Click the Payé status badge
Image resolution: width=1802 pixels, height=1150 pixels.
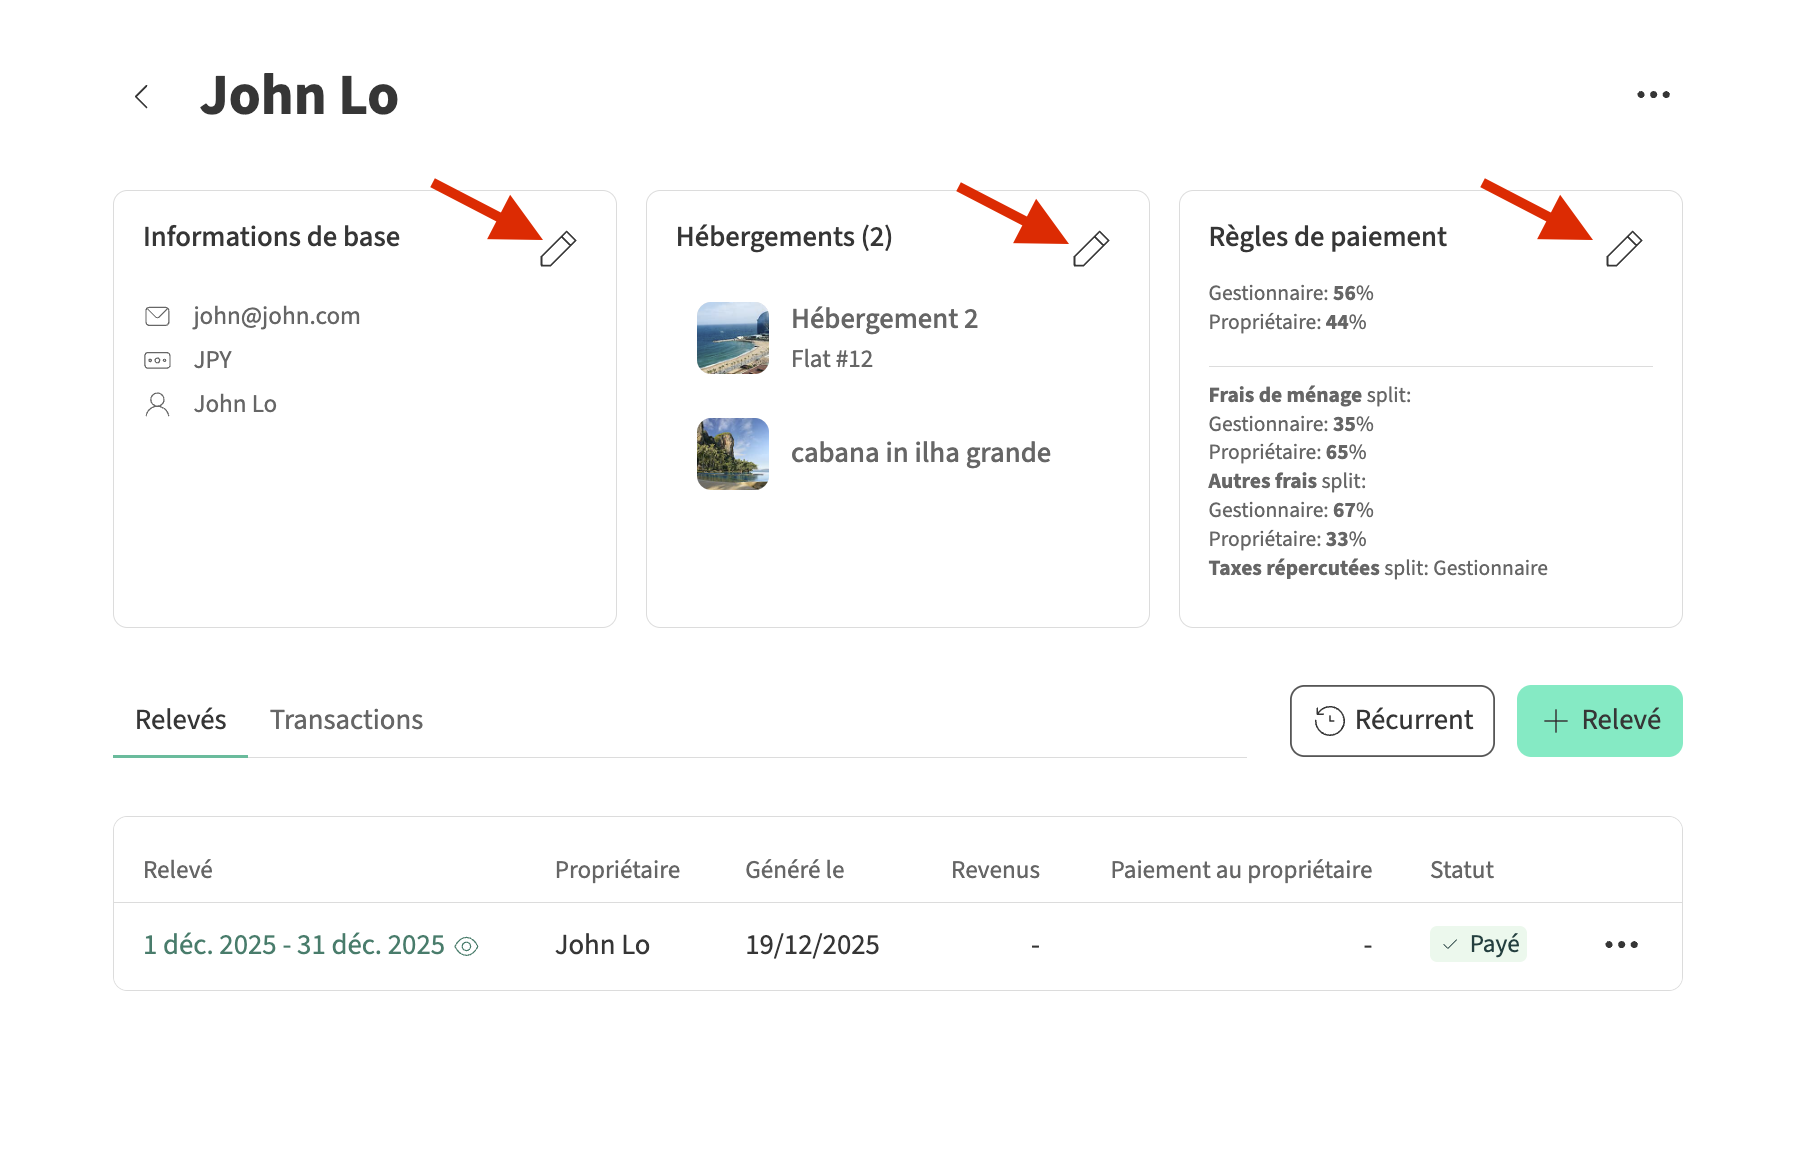pos(1478,945)
